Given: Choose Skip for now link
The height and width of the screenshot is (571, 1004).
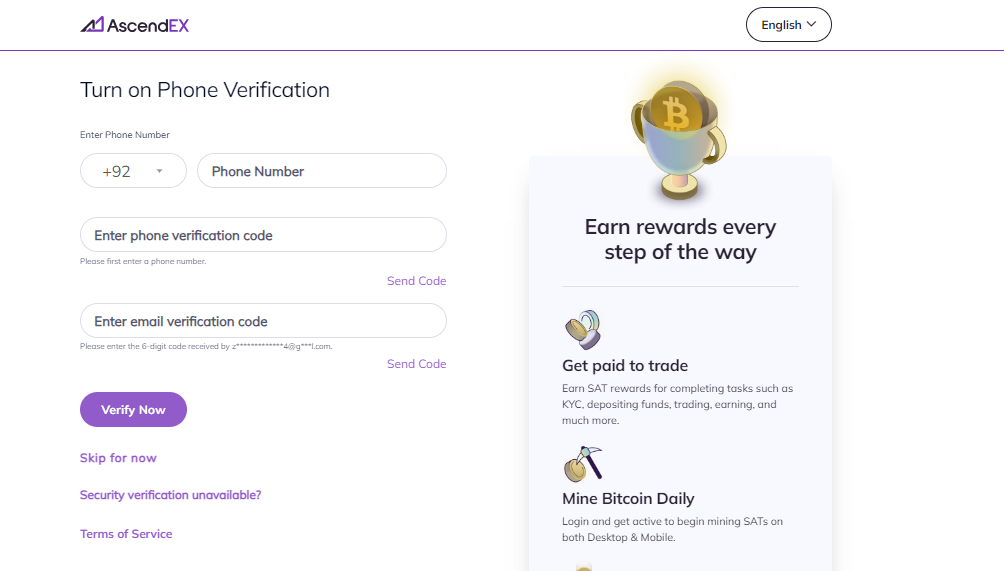Looking at the screenshot, I should point(118,458).
